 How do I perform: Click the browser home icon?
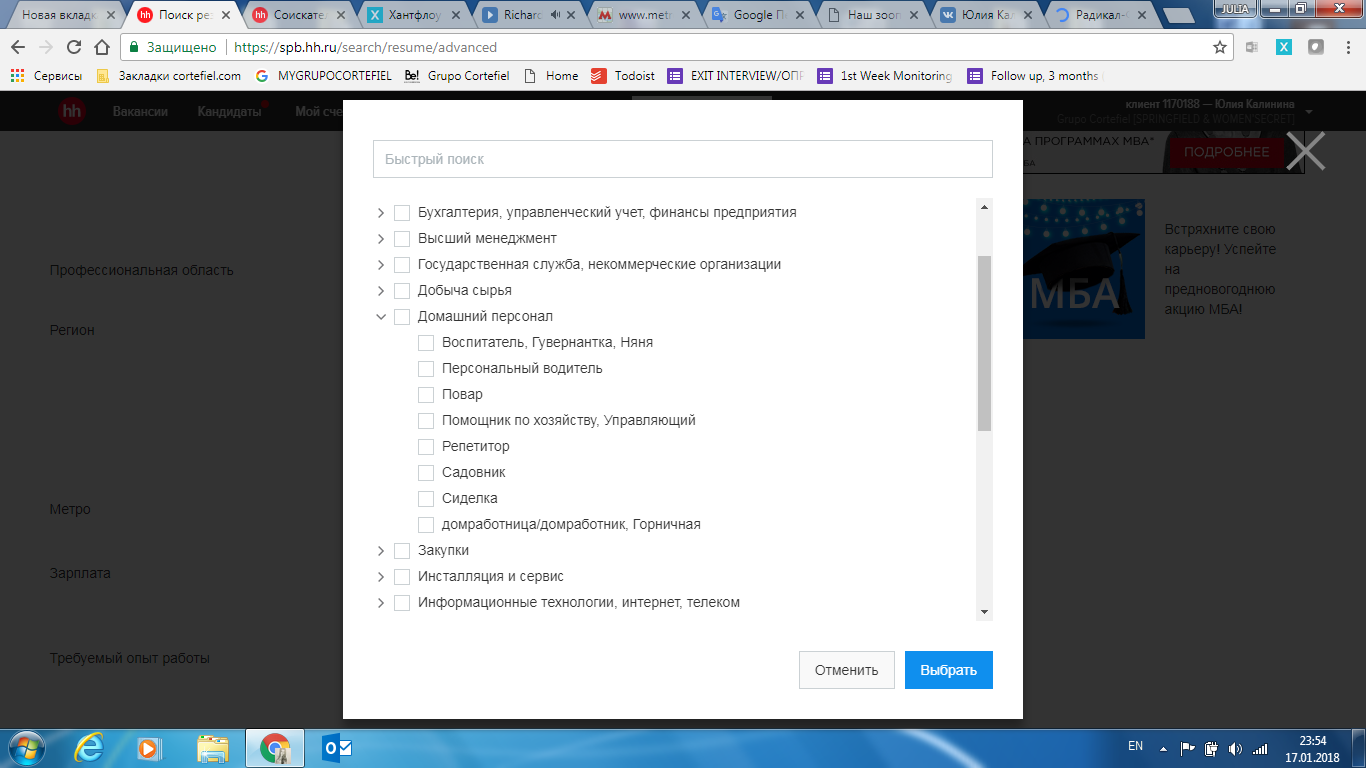101,47
